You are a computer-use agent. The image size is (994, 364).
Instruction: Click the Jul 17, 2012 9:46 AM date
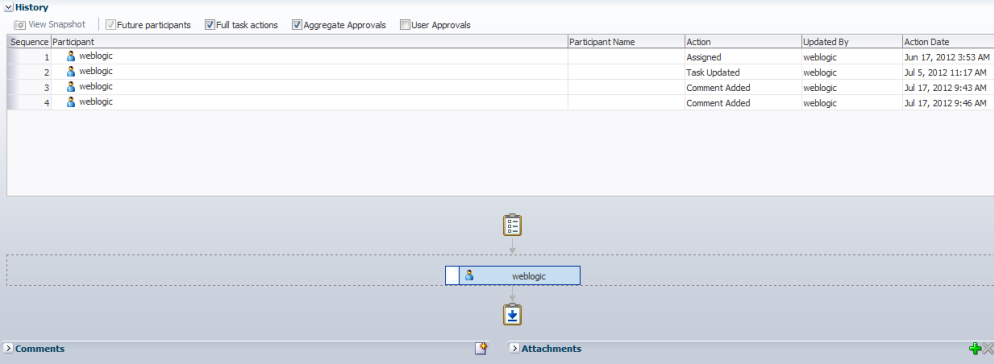pyautogui.click(x=945, y=103)
